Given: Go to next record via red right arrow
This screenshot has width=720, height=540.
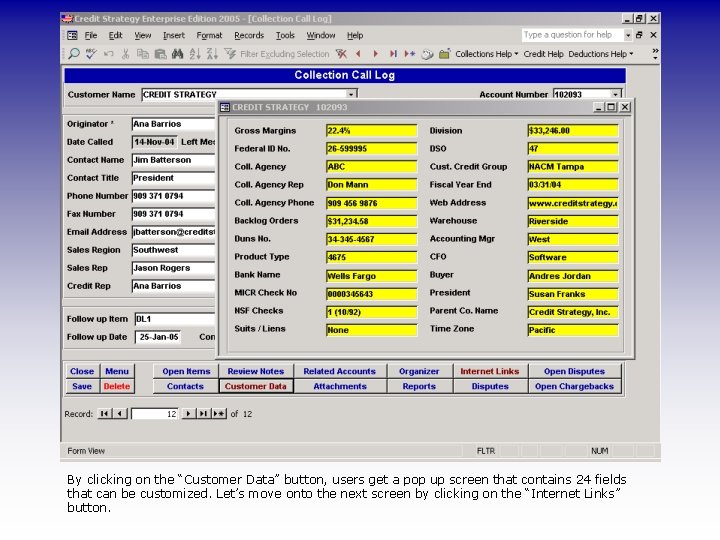Looking at the screenshot, I should click(x=376, y=54).
